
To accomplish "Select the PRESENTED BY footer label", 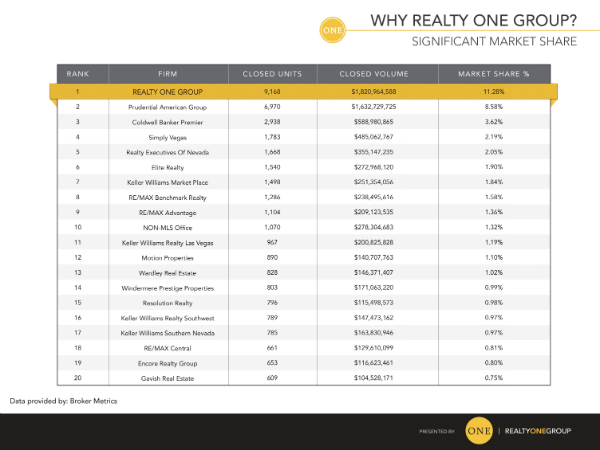I will coord(437,431).
